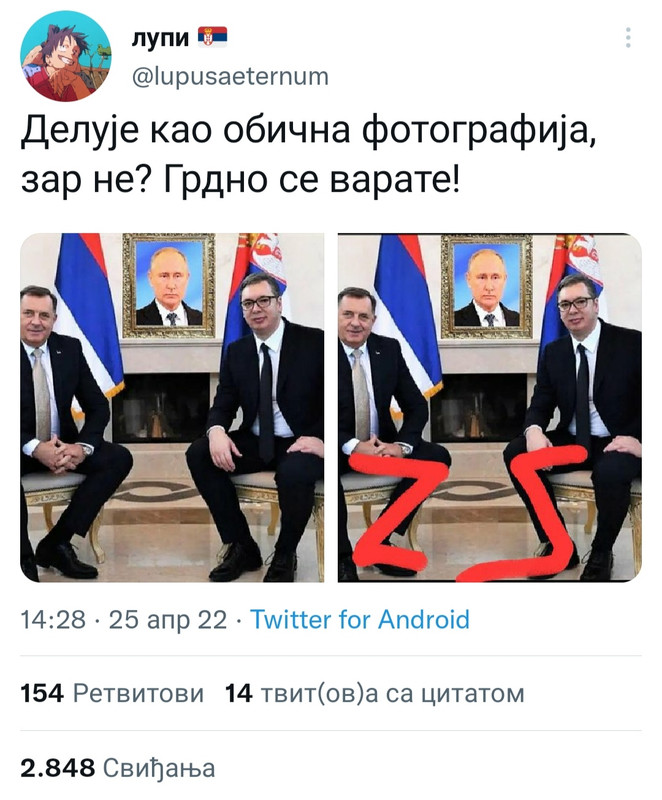Click the Serbian flag emoji beside лупи
The image size is (662, 800).
click(x=212, y=37)
